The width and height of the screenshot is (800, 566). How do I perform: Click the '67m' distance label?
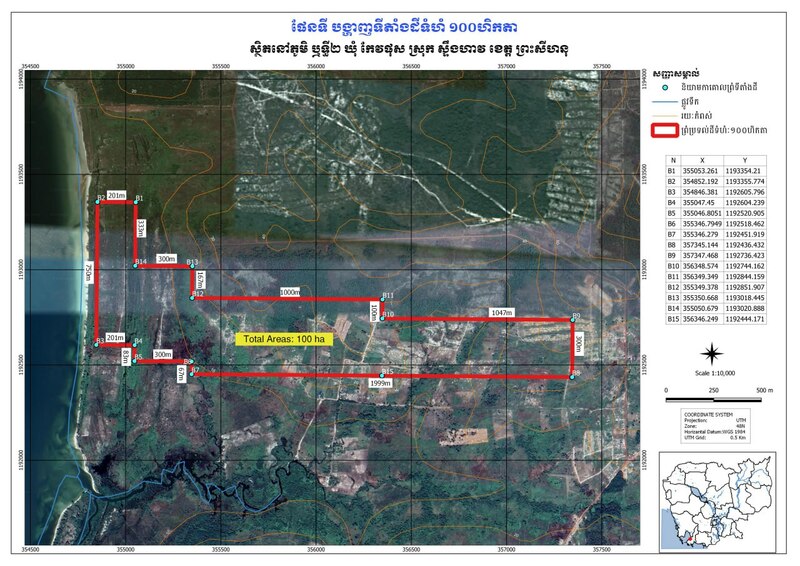tap(181, 374)
